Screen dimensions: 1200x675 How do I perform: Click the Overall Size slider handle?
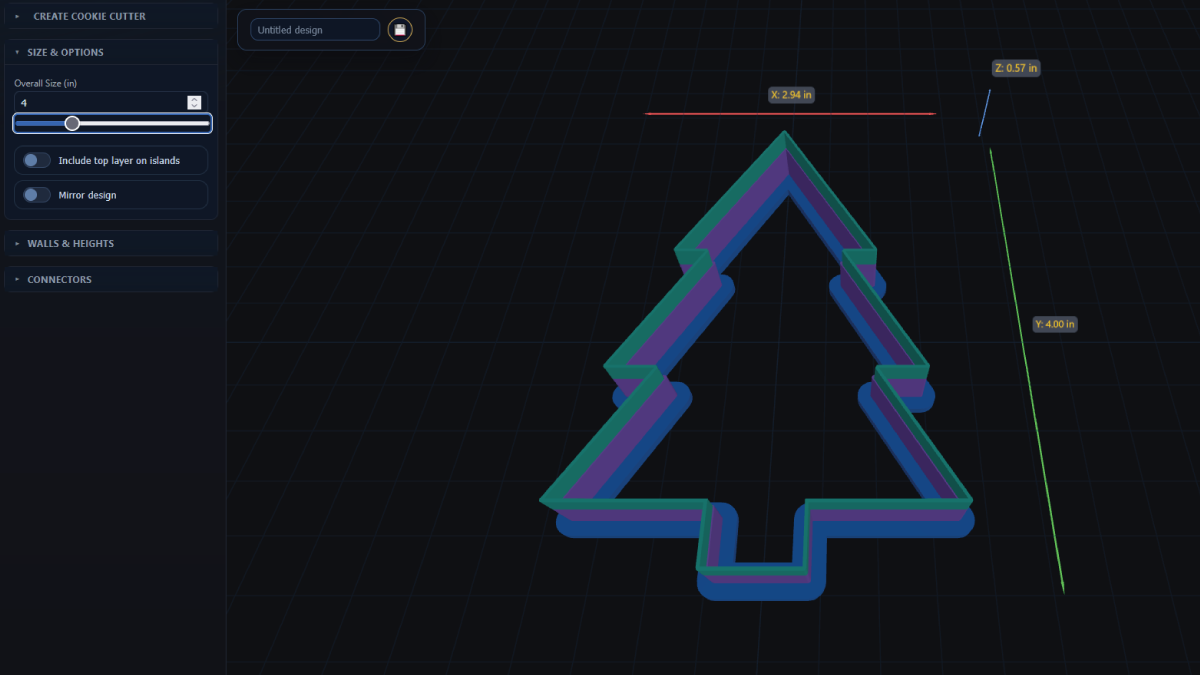tap(71, 122)
